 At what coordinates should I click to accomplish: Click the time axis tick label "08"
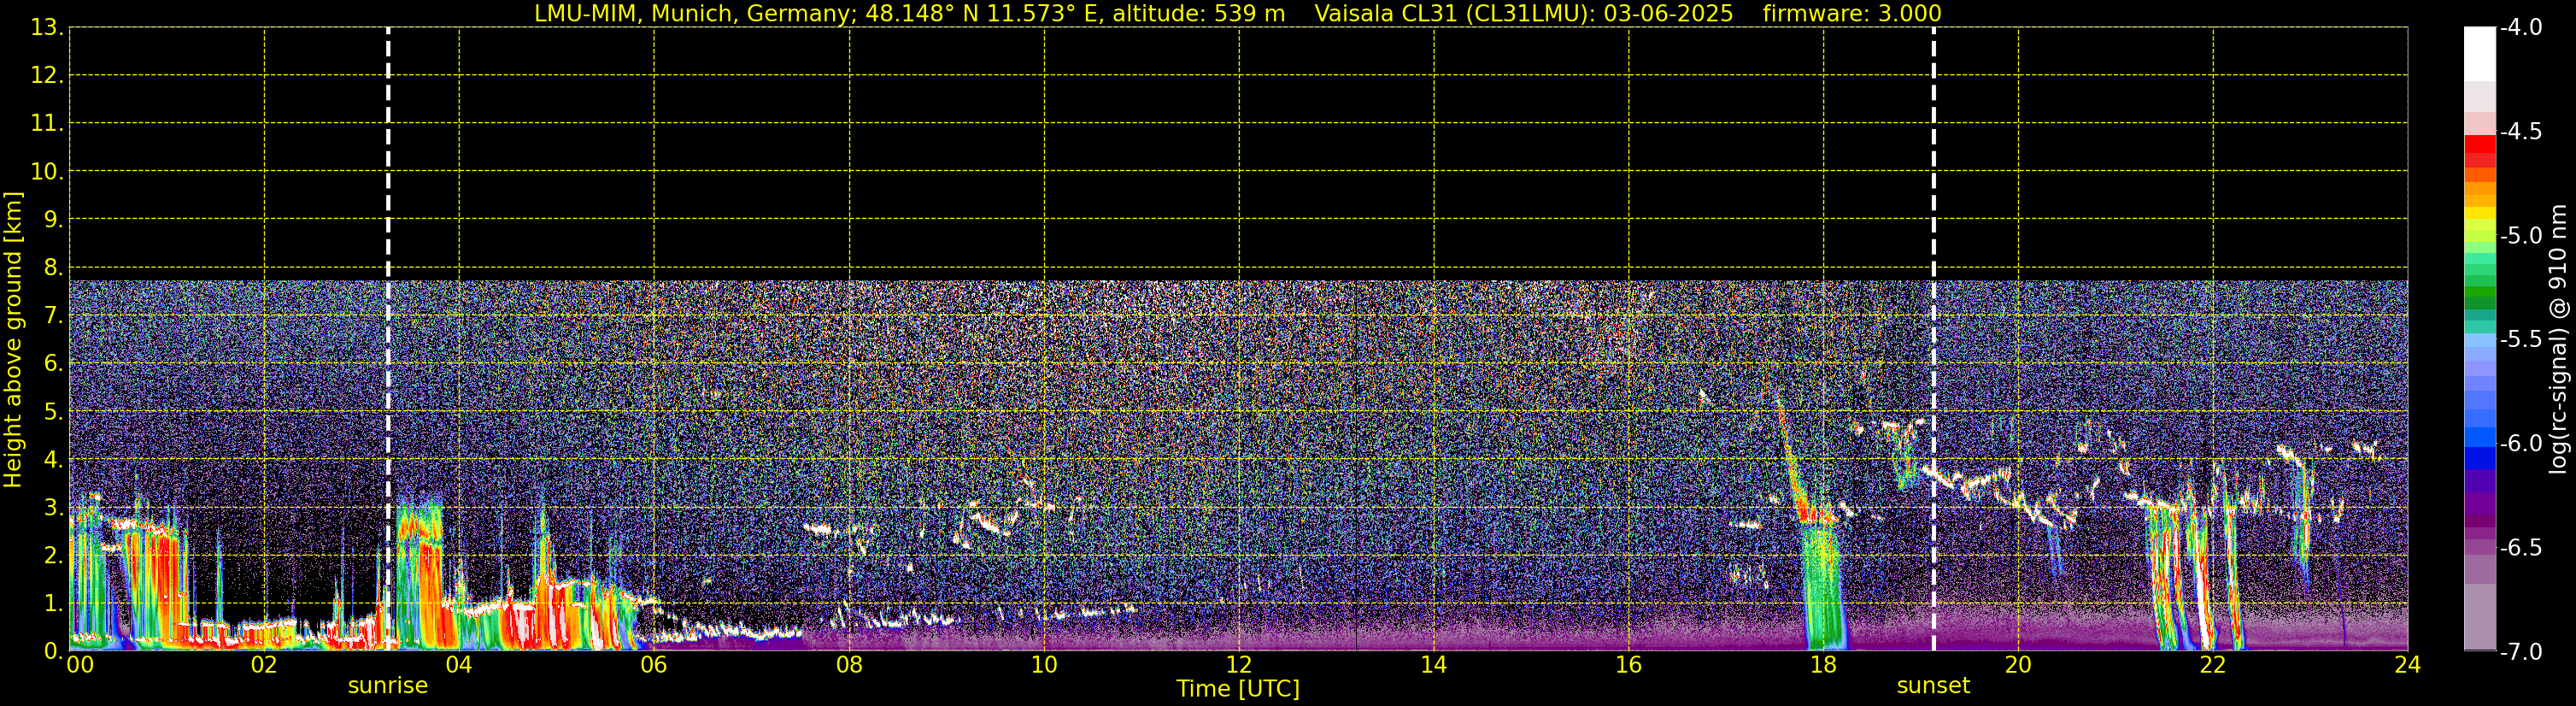point(849,665)
